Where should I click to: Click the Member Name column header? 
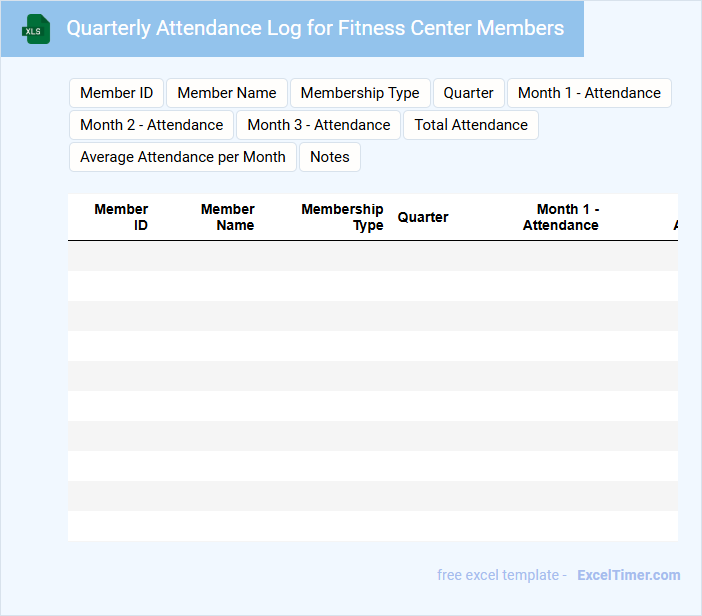(228, 217)
